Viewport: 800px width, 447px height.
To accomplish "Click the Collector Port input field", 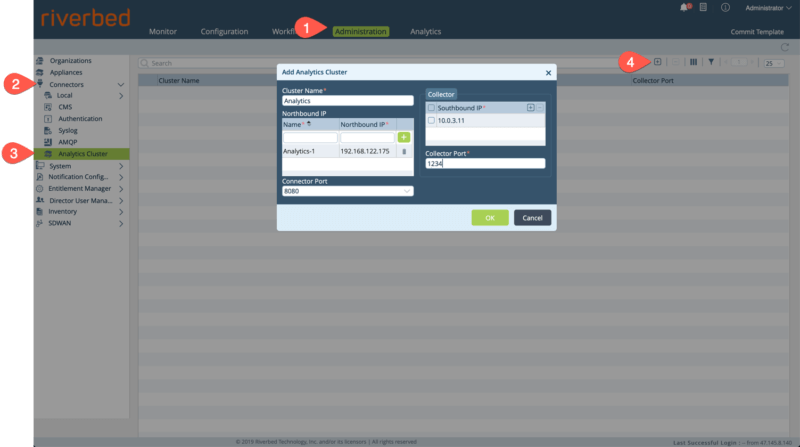I will [x=485, y=164].
